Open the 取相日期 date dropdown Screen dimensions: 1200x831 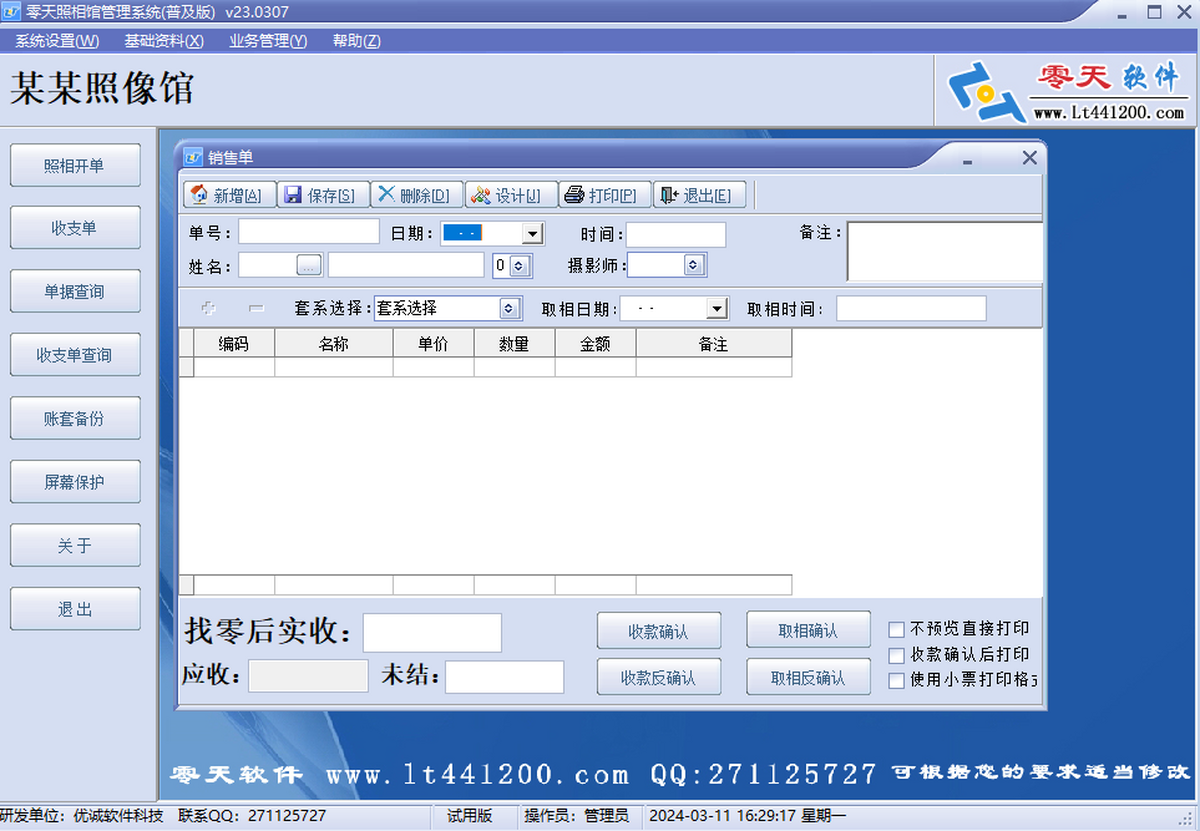click(x=717, y=309)
